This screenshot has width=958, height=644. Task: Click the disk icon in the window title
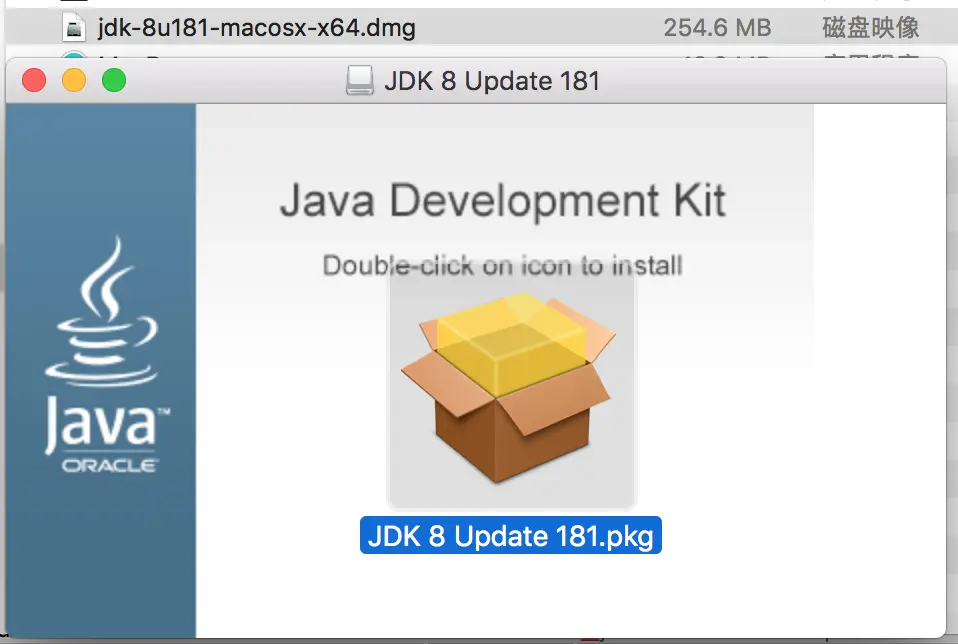(x=359, y=80)
